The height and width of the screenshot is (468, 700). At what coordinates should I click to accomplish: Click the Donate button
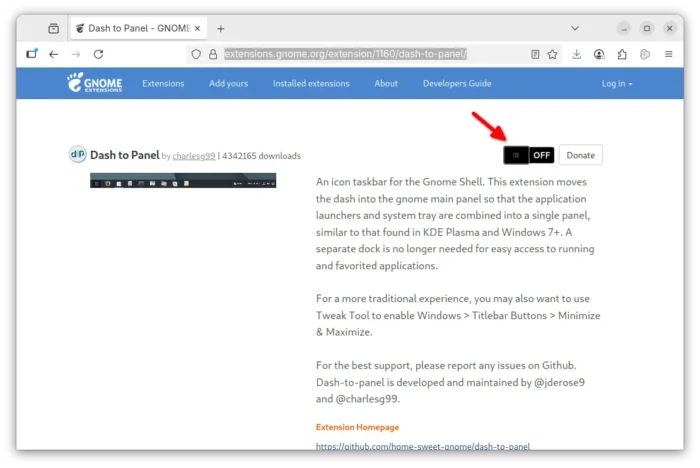(x=580, y=155)
